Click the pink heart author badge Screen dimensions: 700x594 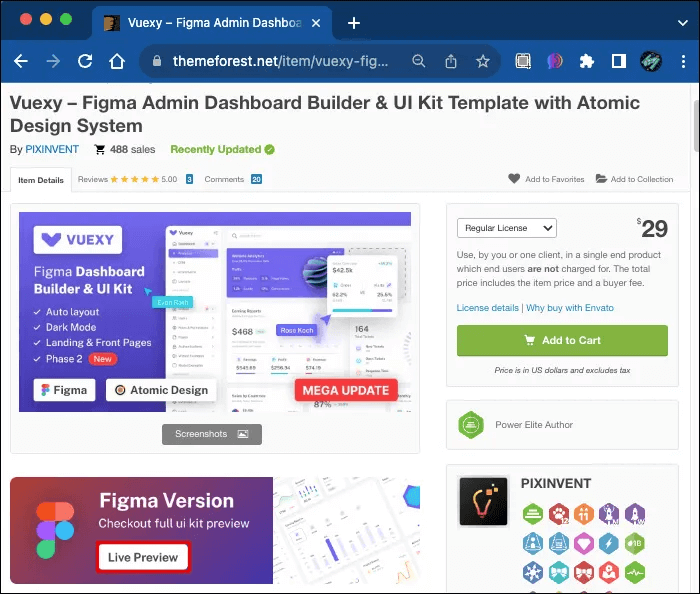click(x=583, y=543)
